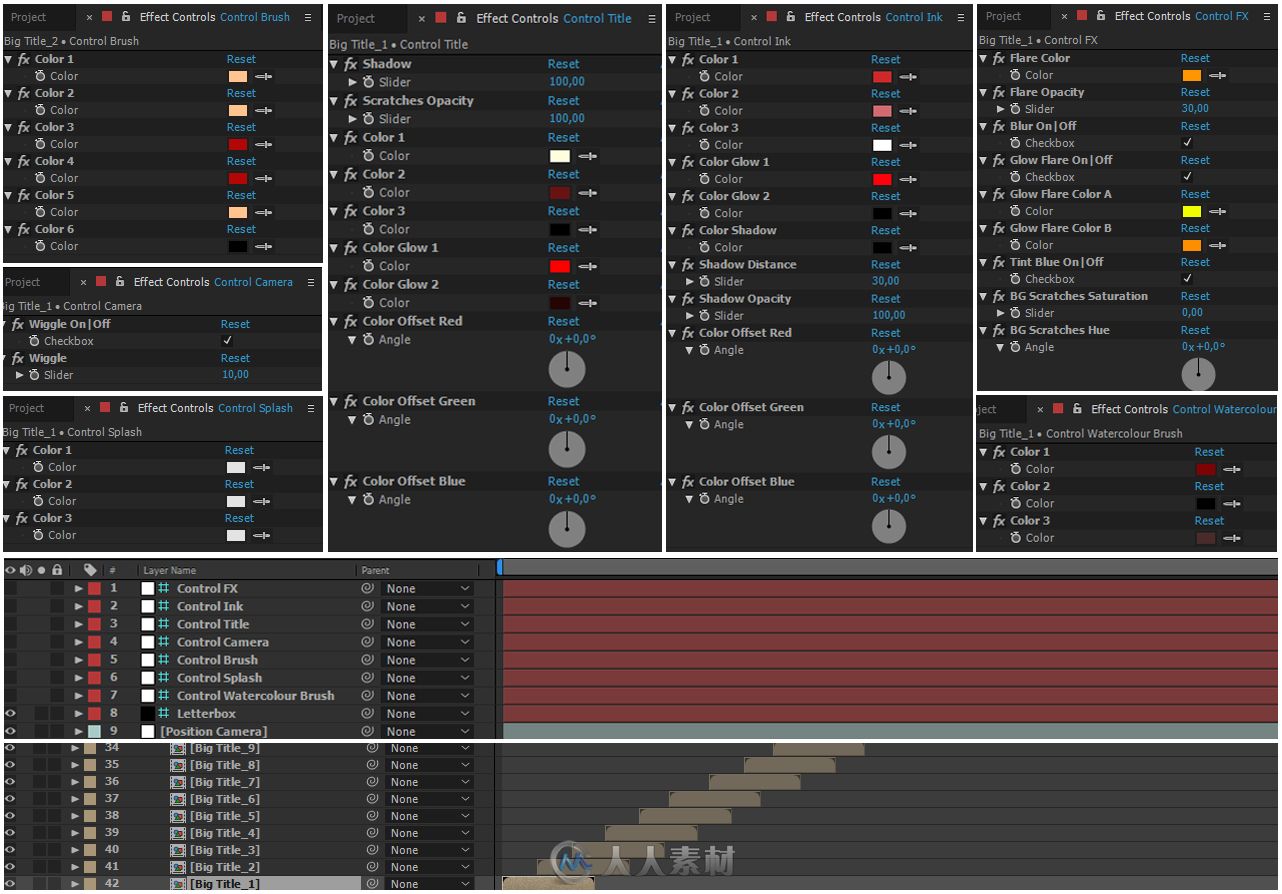Click the current time indicator in the timeline
This screenshot has height=894, width=1282.
click(499, 567)
